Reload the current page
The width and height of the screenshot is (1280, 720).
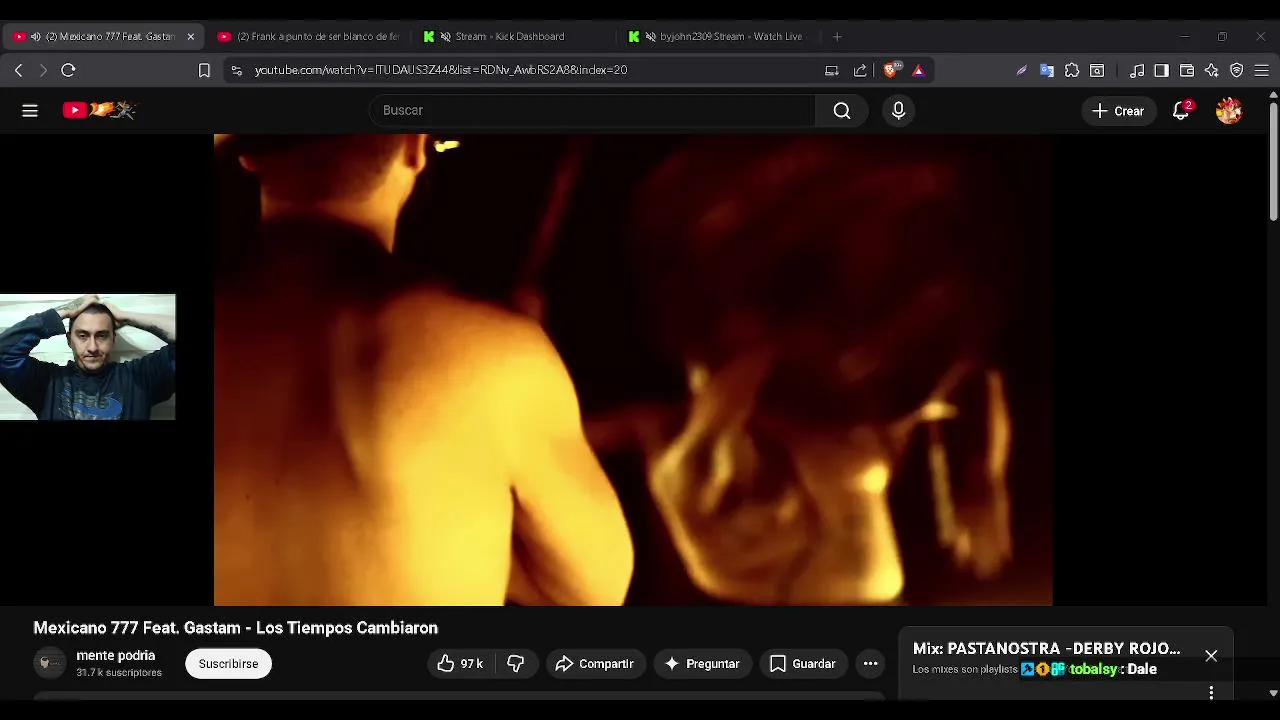68,70
